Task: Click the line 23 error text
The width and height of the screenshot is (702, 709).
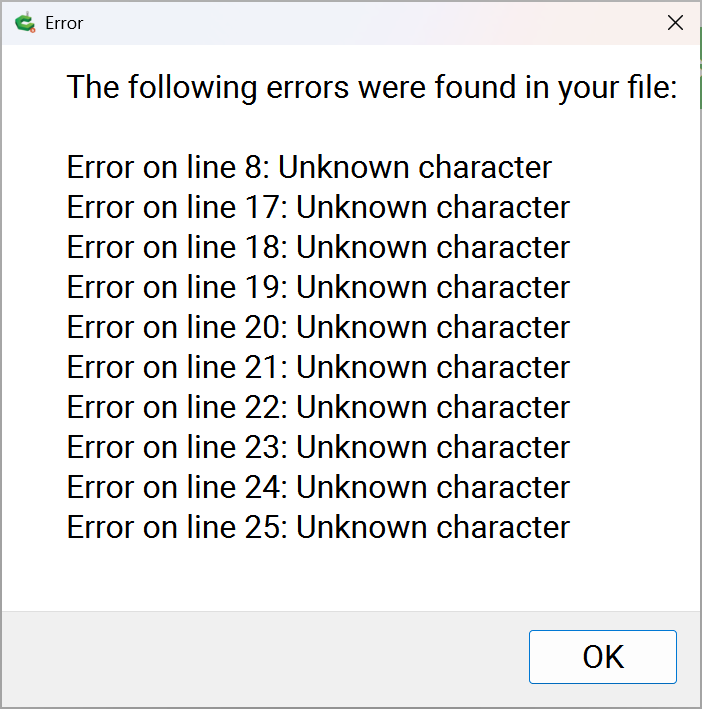Action: coord(318,447)
